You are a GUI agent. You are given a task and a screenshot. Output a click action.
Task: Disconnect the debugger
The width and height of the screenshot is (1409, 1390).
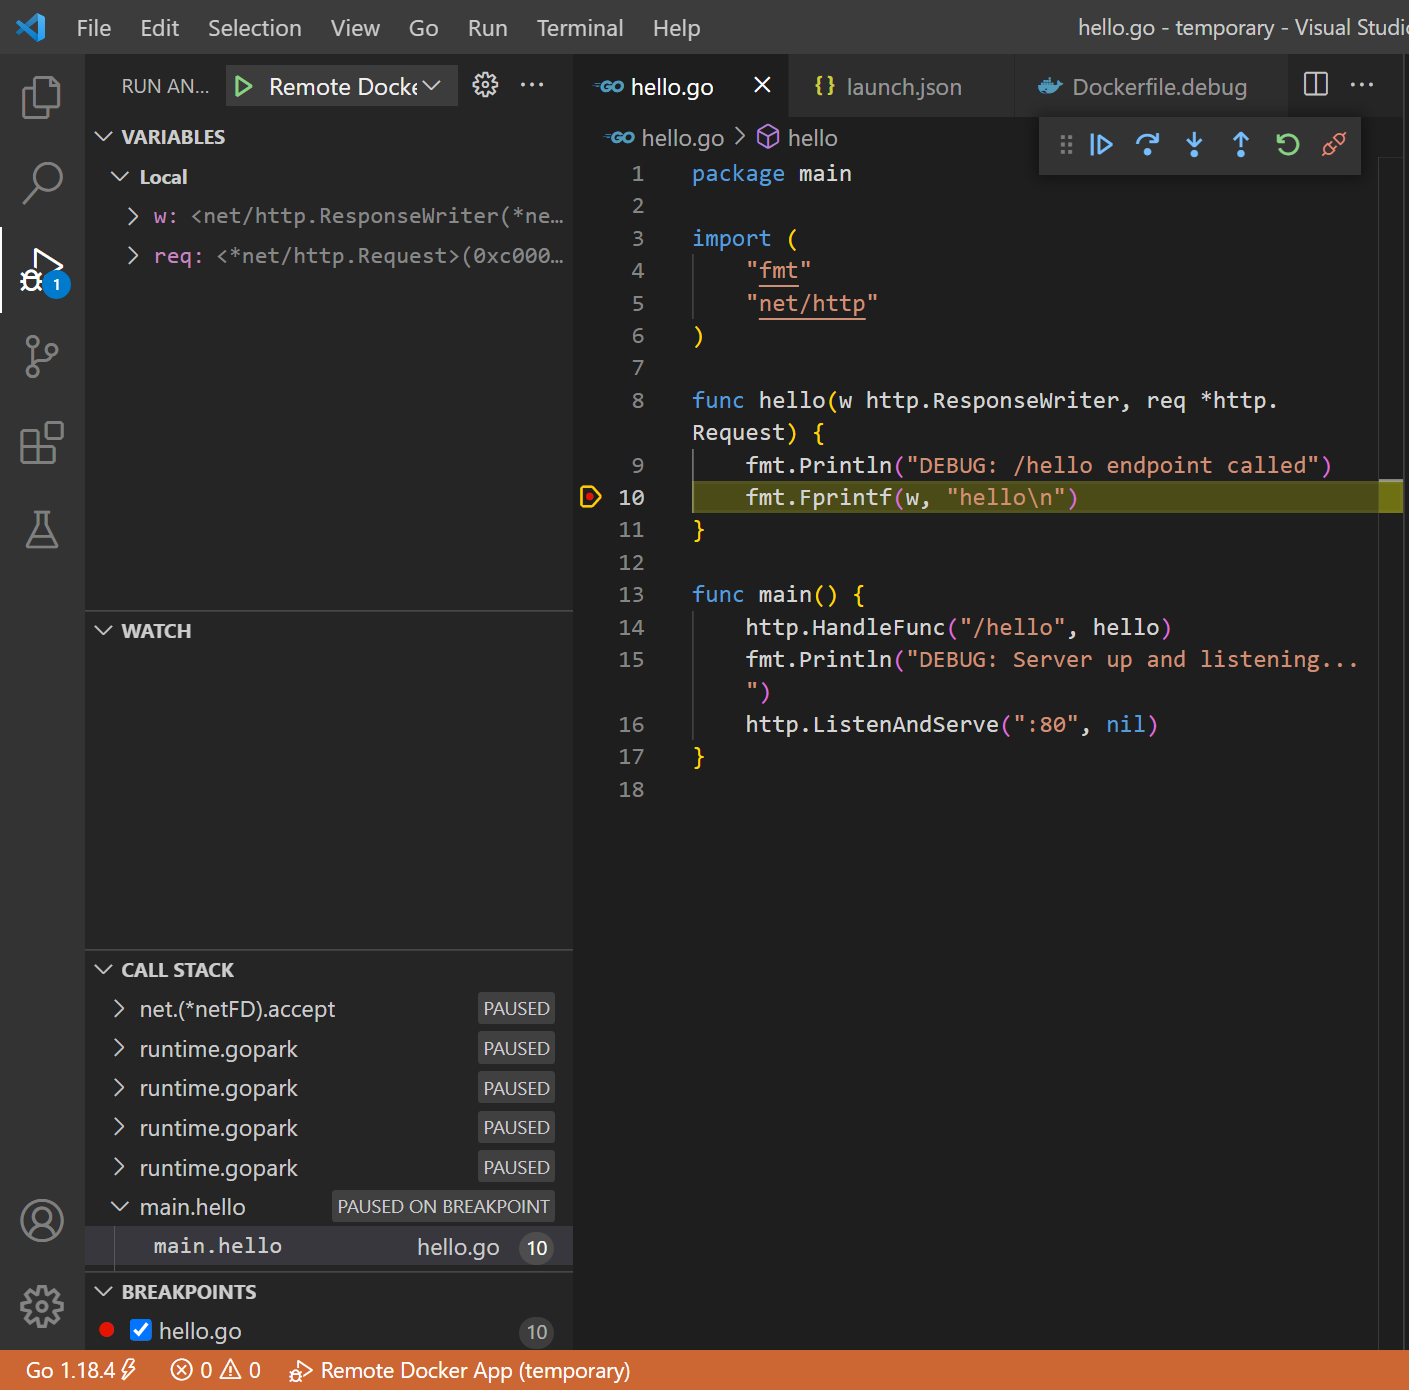click(x=1334, y=145)
